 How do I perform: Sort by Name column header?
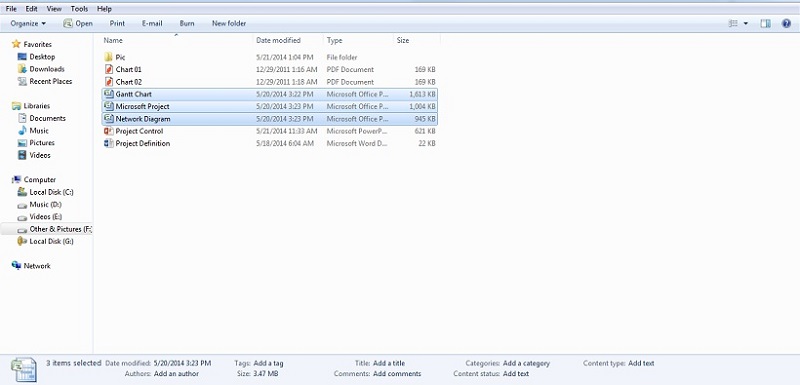pos(113,40)
